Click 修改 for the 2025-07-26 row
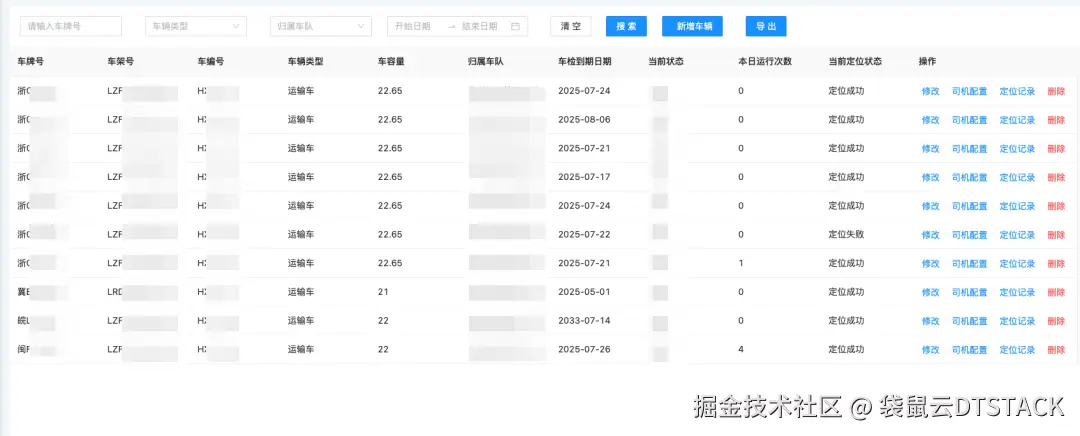This screenshot has width=1080, height=436. tap(931, 350)
